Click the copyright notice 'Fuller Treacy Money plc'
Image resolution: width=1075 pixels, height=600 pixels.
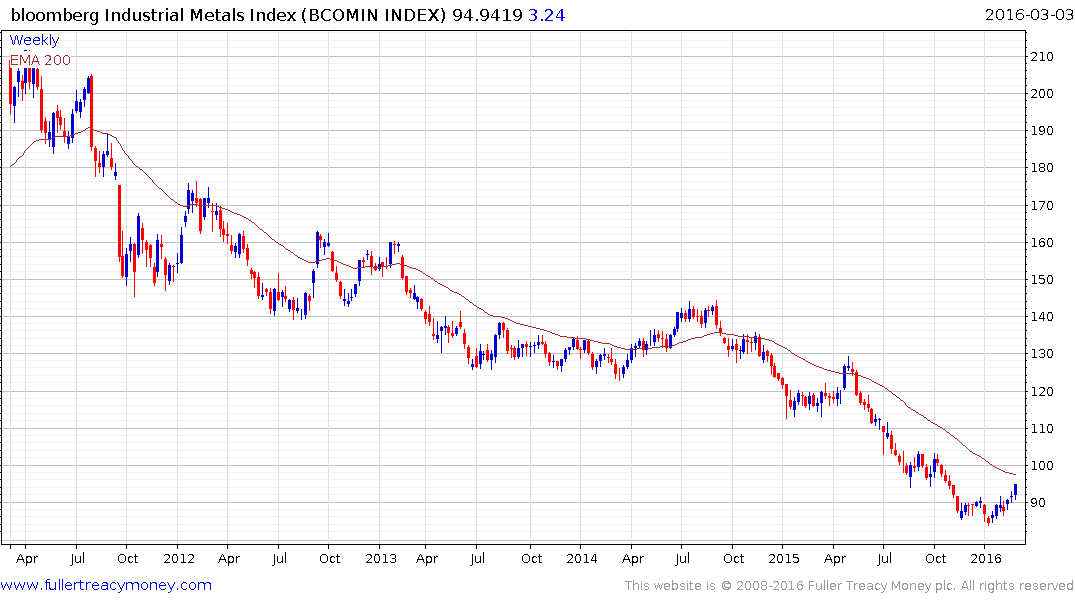tap(882, 586)
